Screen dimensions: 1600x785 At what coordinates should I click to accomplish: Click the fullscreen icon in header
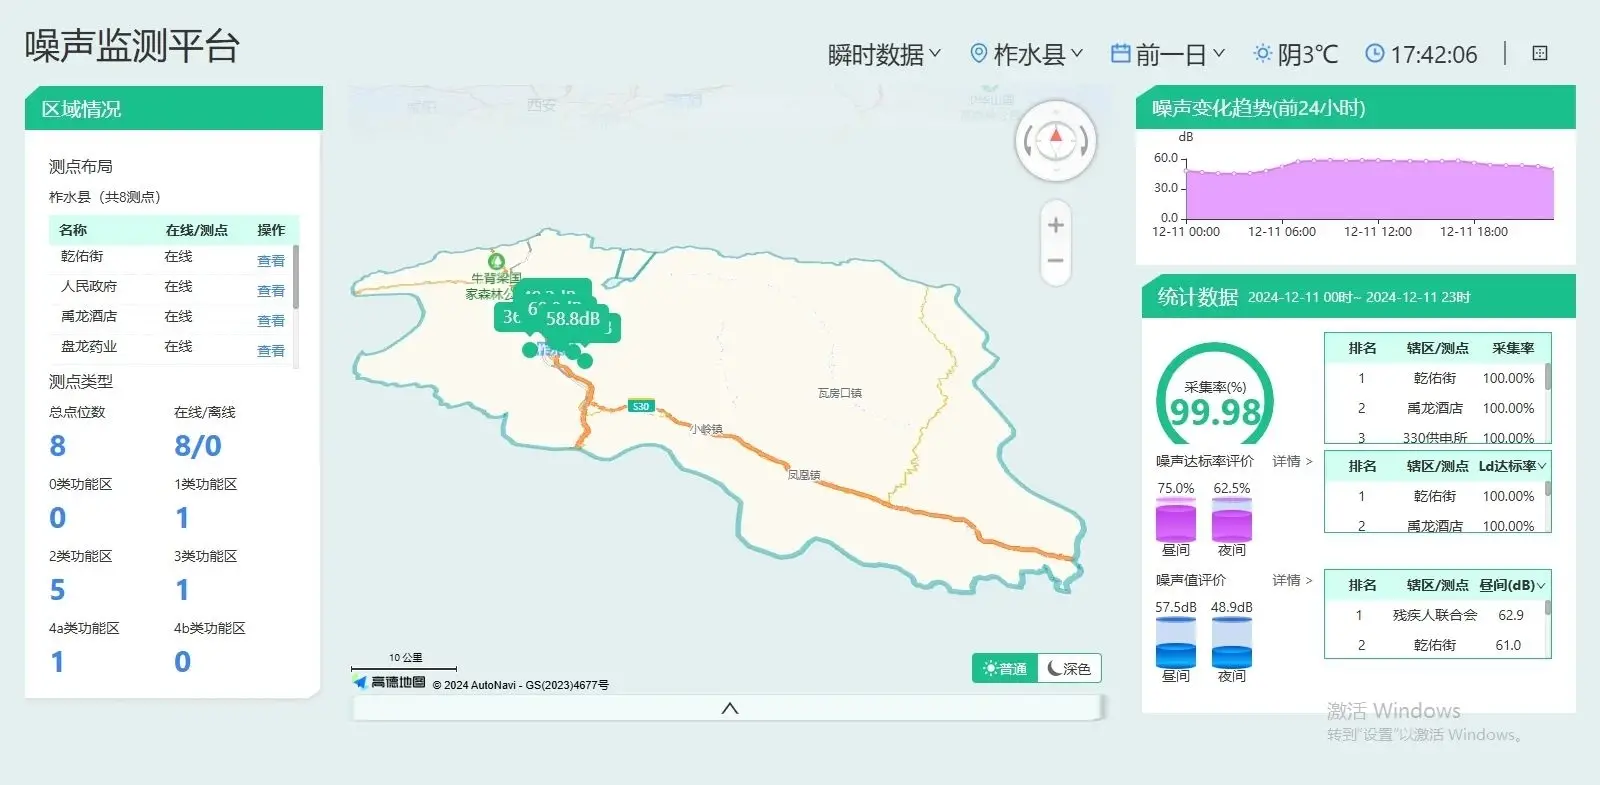(x=1540, y=53)
